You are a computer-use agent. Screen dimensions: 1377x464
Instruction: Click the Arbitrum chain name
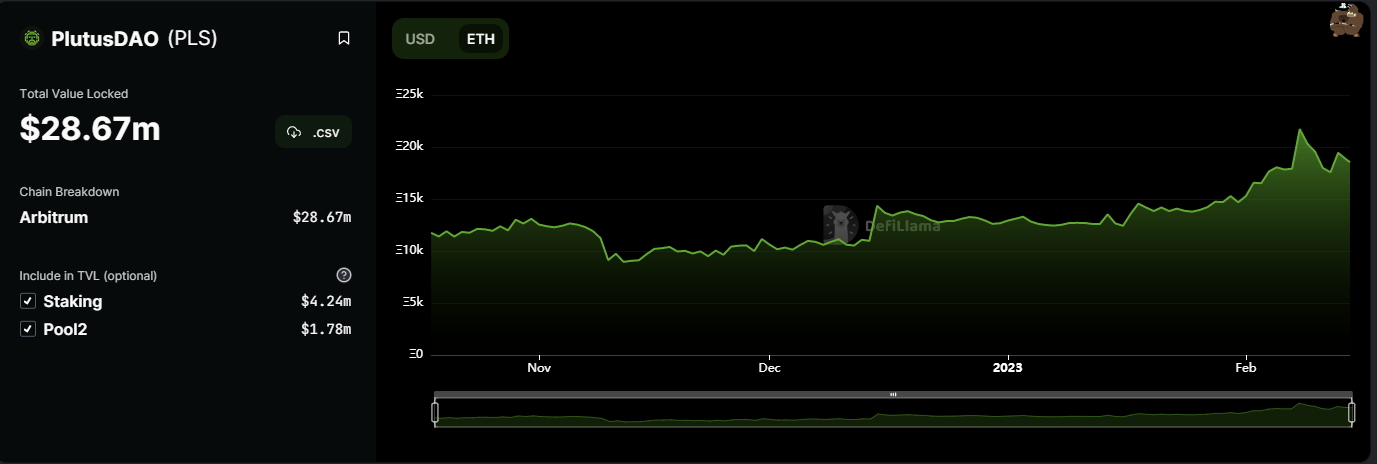tap(54, 217)
